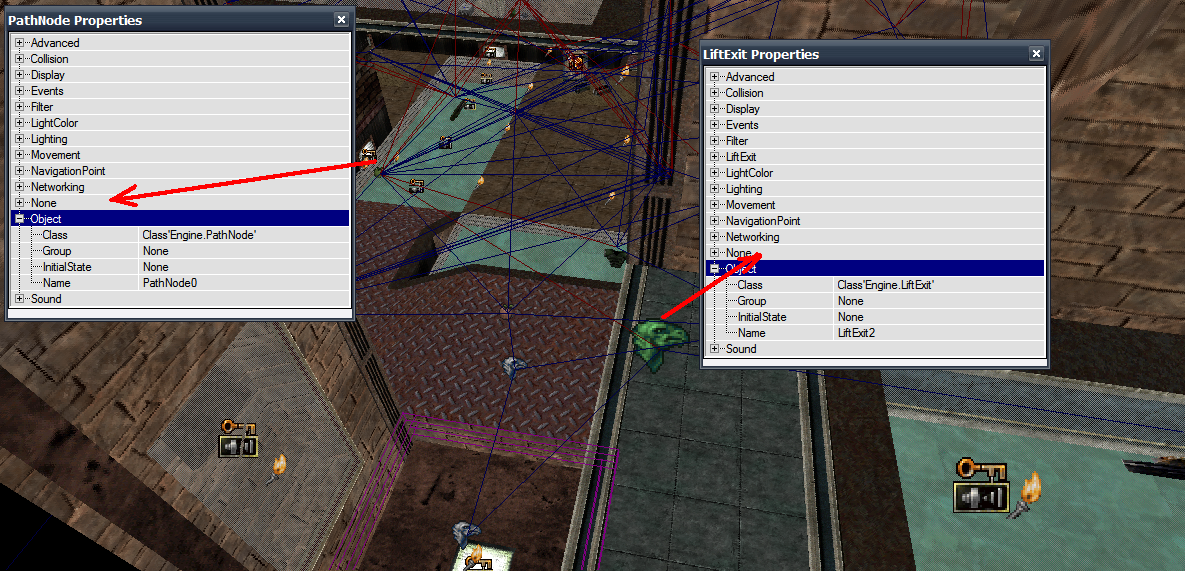1185x571 pixels.
Task: Select the key-and-speaker actor icon on the right teal floor
Action: click(982, 486)
